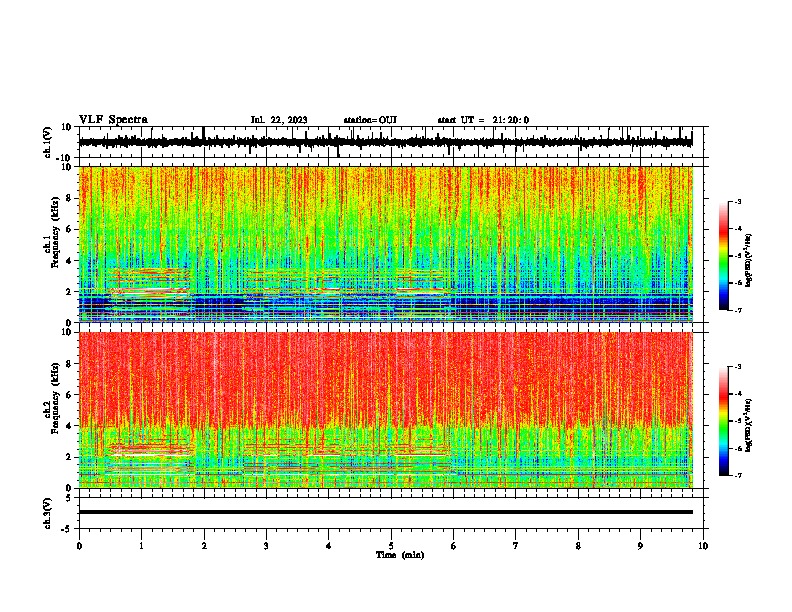The height and width of the screenshot is (612, 792).
Task: Click time tick label '10' on x-axis
Action: coord(703,546)
